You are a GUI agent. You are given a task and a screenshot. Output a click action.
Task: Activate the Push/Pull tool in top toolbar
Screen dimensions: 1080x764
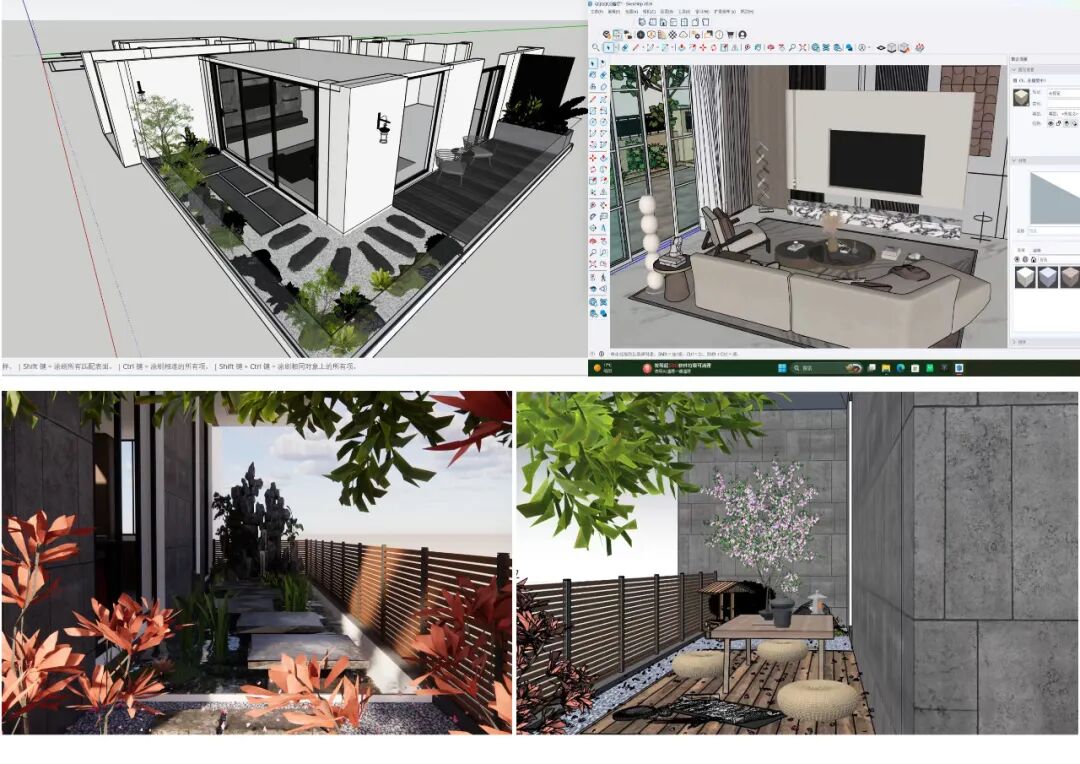pos(681,48)
